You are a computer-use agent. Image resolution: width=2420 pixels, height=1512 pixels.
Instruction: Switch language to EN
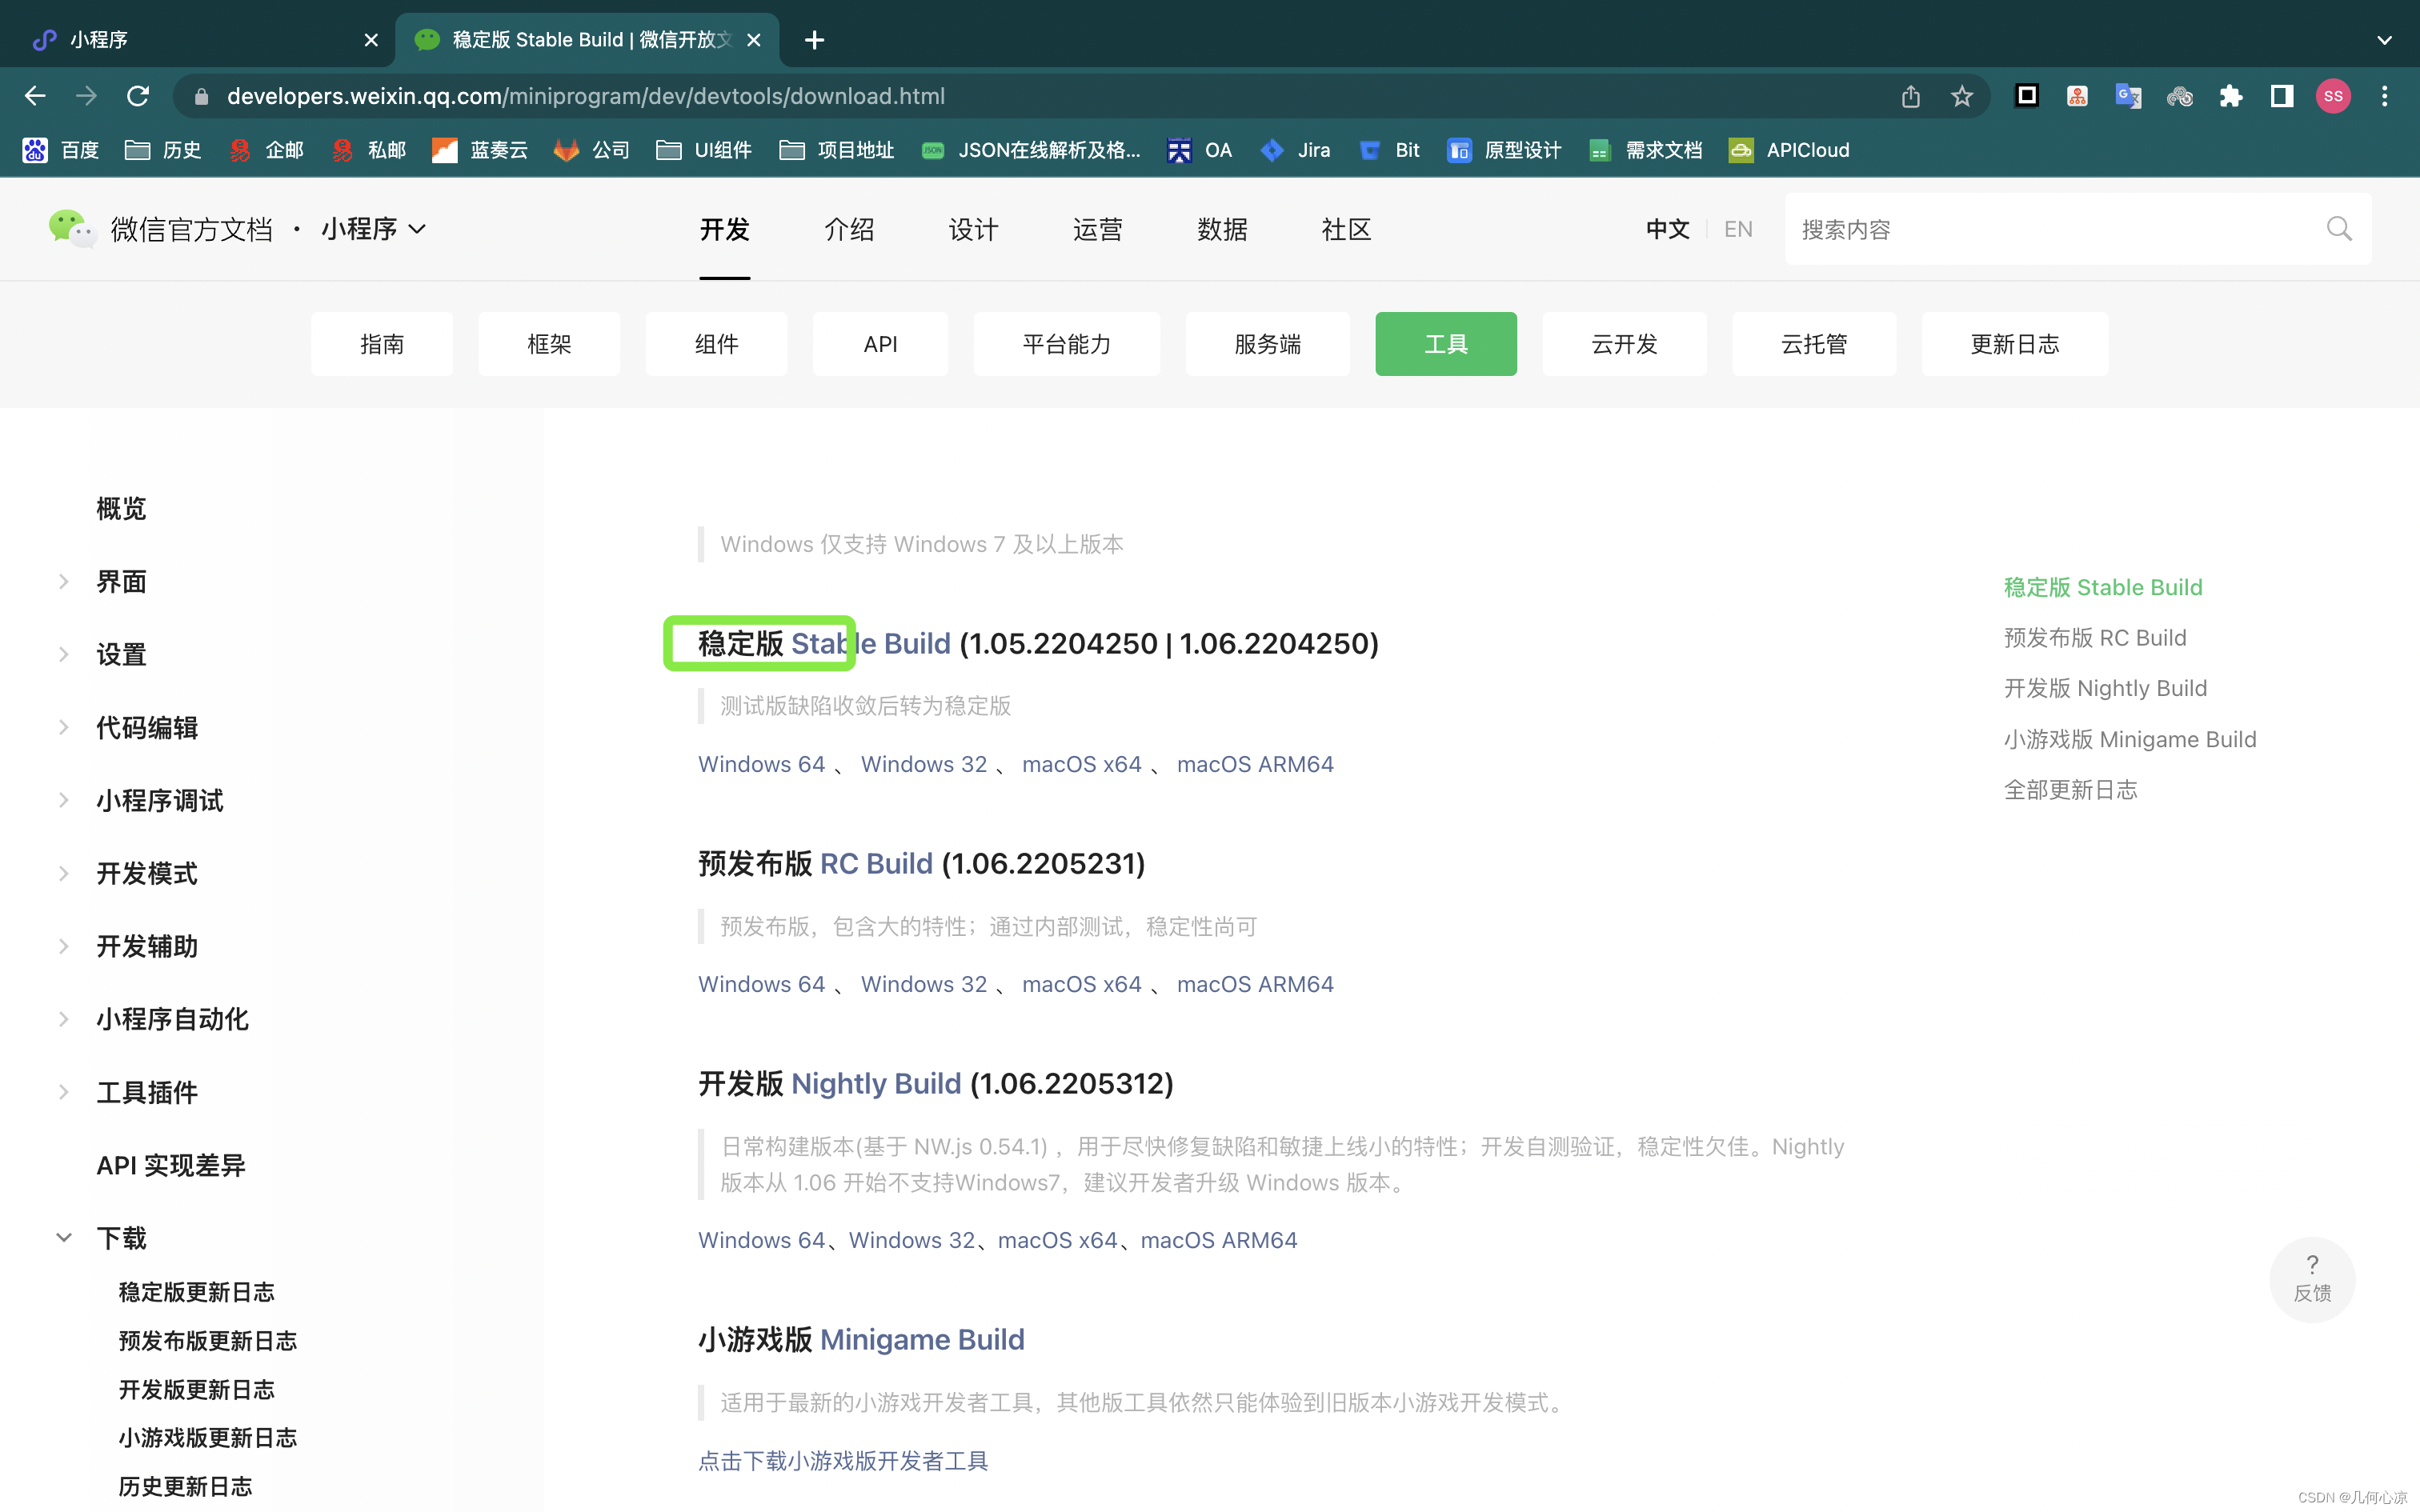tap(1738, 229)
